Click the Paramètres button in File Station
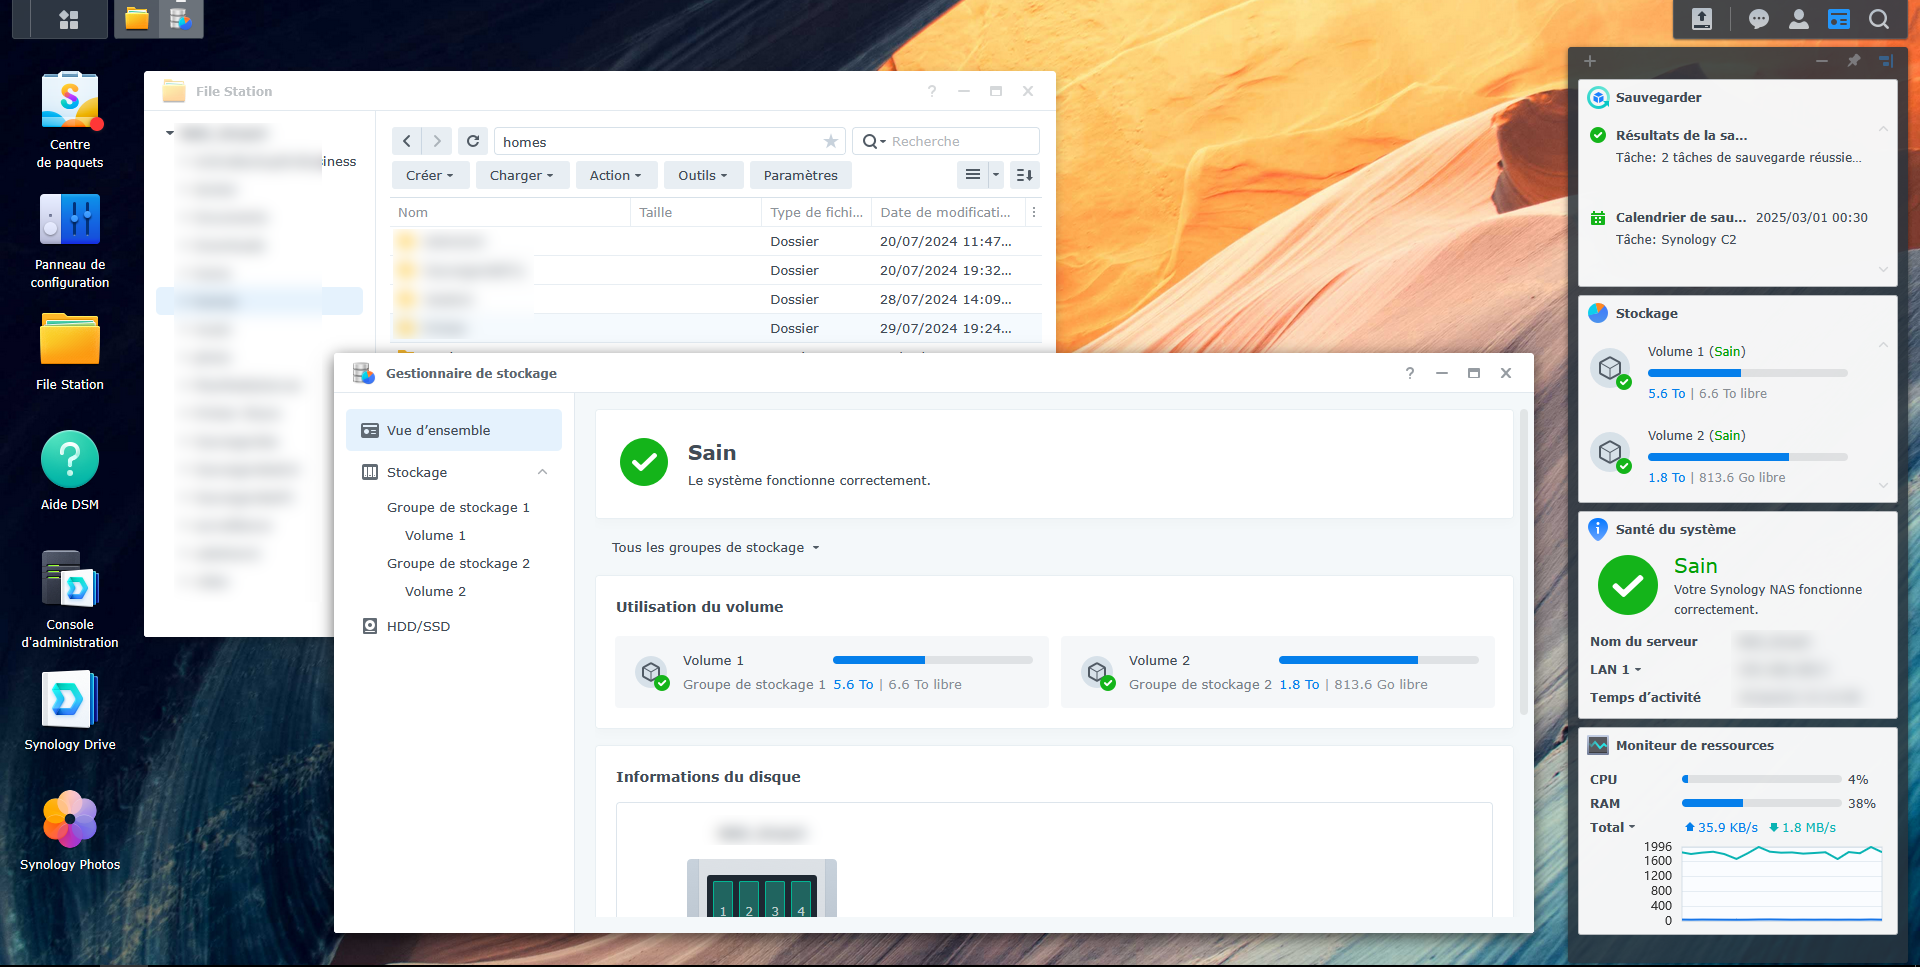The height and width of the screenshot is (967, 1920). [800, 176]
